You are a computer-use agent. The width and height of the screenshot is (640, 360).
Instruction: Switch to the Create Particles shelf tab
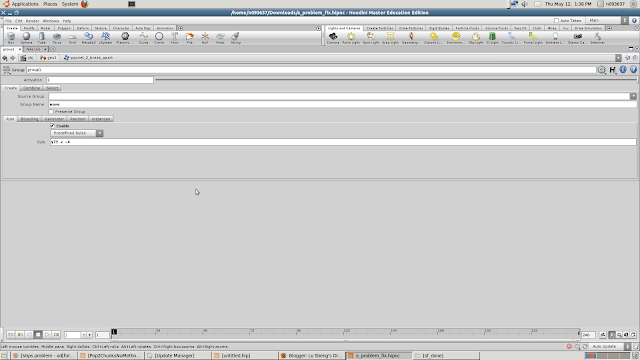pos(380,28)
